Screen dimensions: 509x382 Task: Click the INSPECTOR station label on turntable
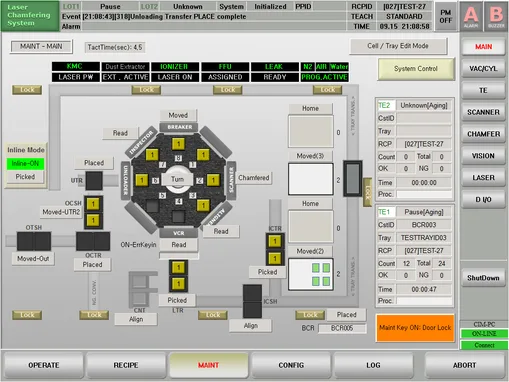(141, 142)
